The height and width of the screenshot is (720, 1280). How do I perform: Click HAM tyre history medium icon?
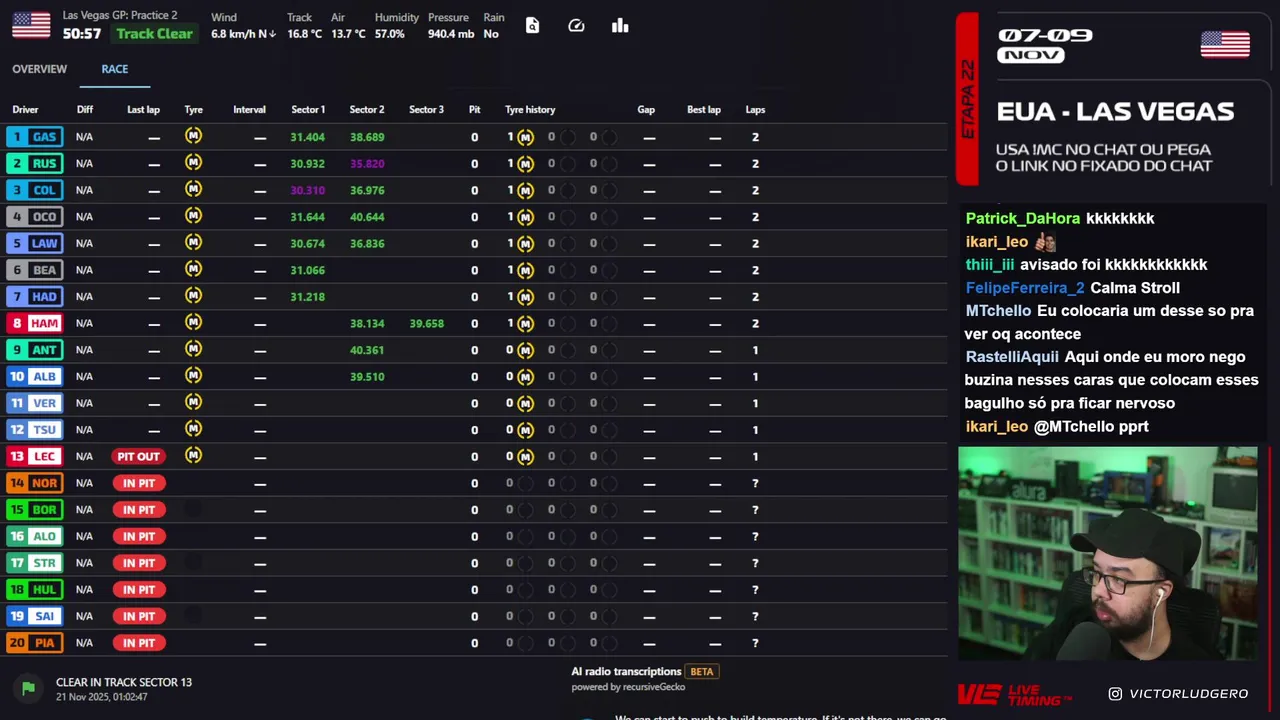coord(525,323)
